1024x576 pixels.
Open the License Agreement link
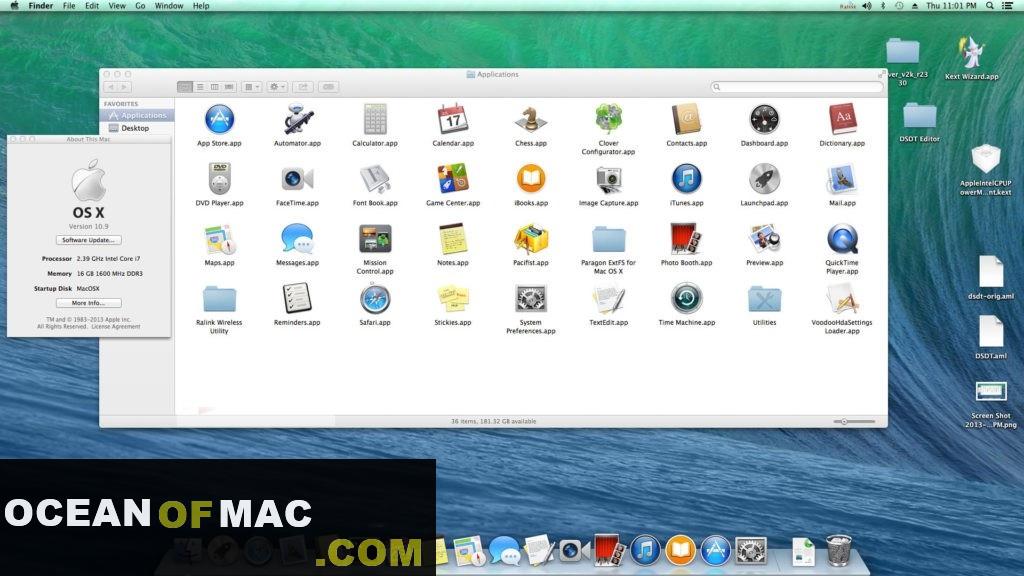tap(116, 327)
